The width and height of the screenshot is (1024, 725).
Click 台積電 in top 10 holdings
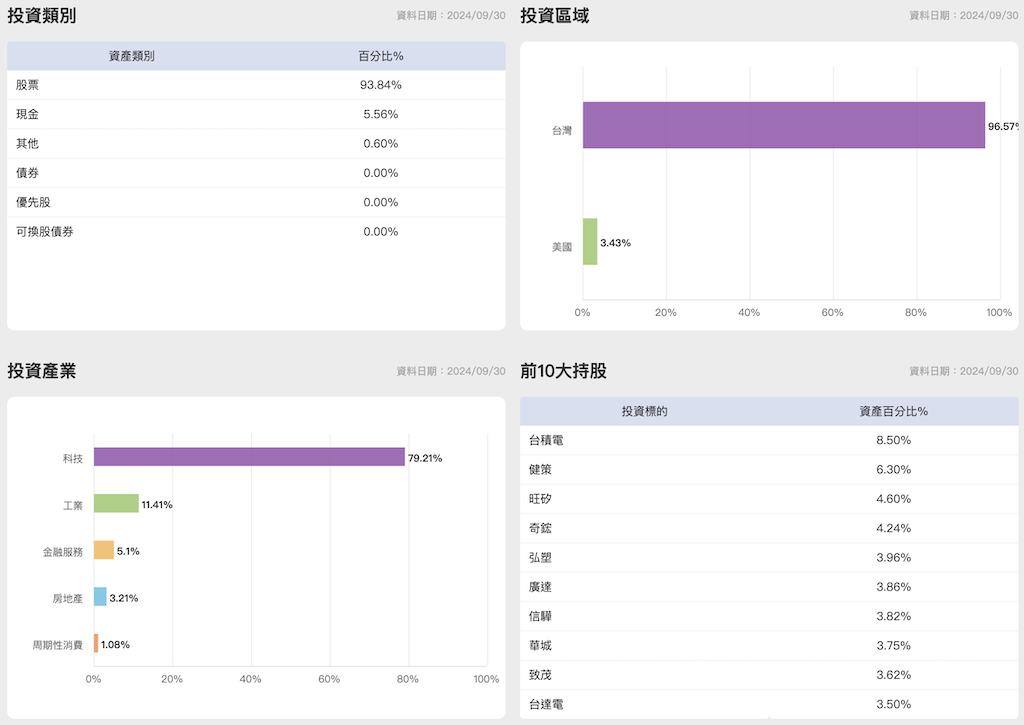click(546, 440)
